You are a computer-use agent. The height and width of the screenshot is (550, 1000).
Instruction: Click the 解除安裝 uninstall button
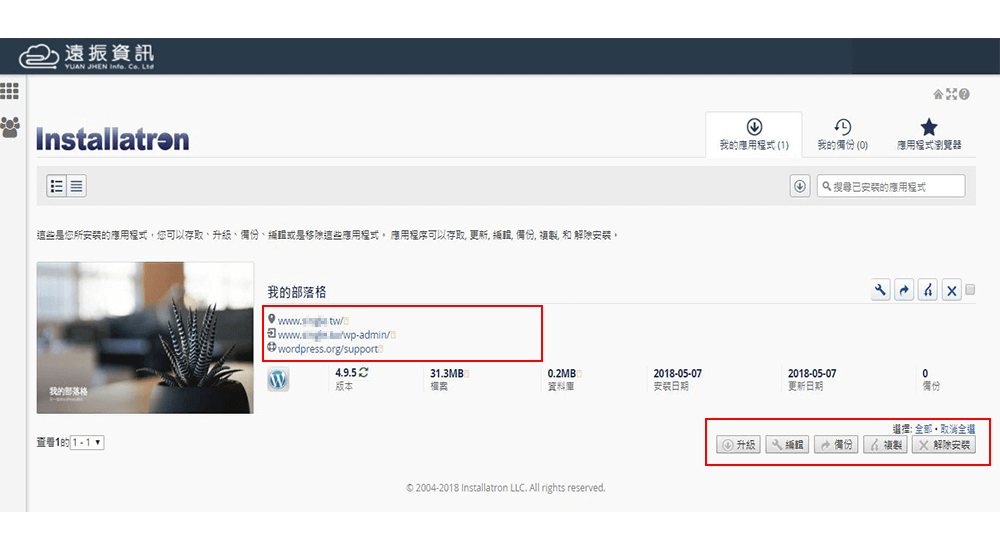(944, 445)
